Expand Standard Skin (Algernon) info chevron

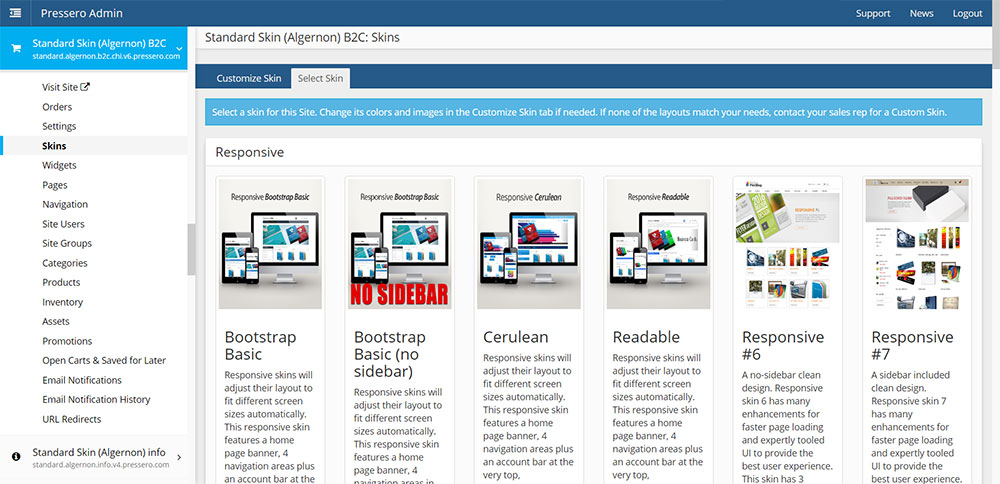tap(179, 457)
